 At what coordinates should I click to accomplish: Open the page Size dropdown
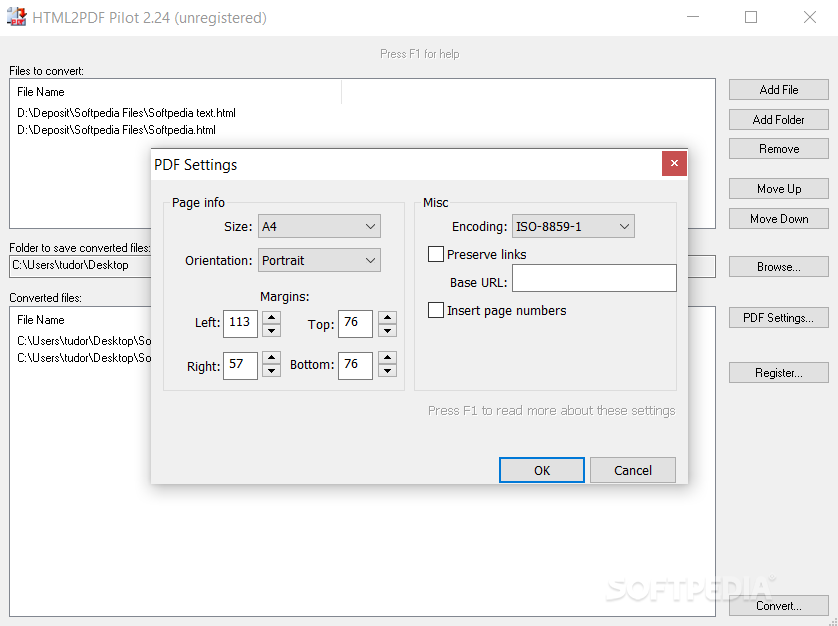319,226
